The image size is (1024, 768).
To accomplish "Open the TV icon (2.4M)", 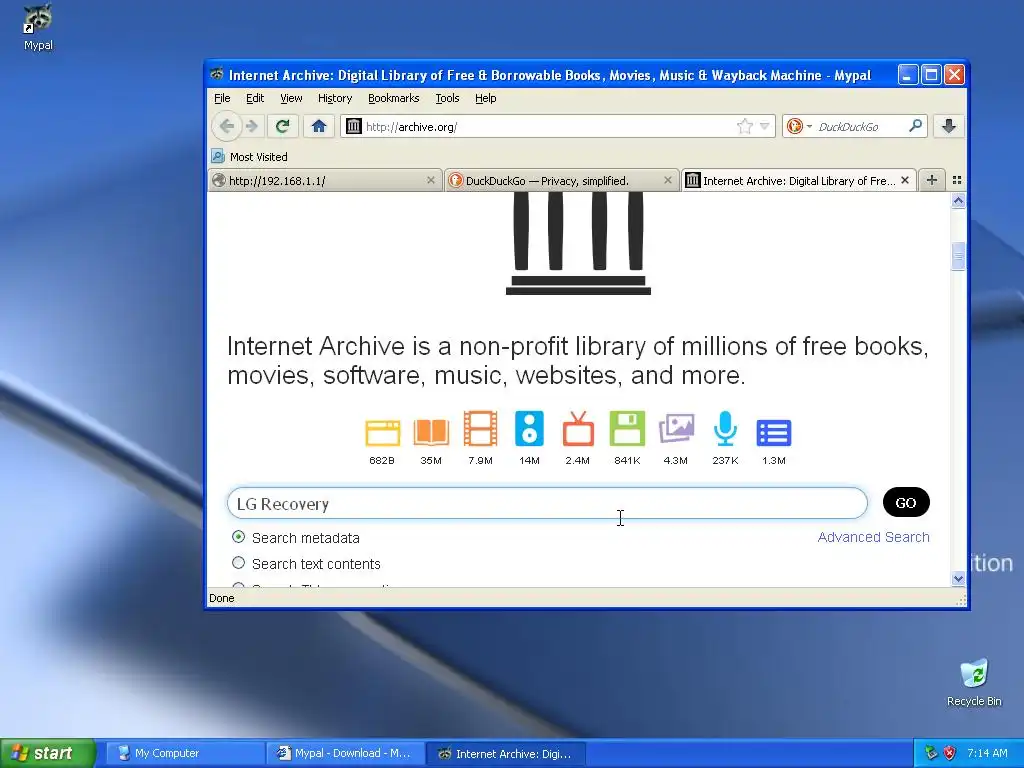I will point(578,429).
